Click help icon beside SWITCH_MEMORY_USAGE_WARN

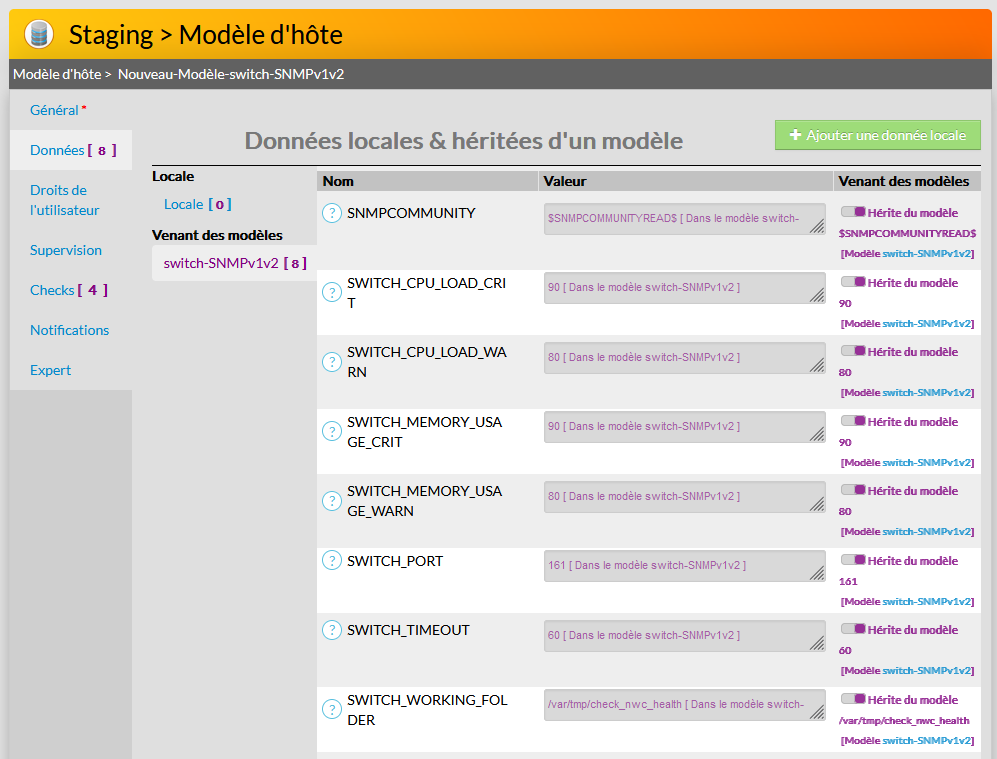point(332,500)
